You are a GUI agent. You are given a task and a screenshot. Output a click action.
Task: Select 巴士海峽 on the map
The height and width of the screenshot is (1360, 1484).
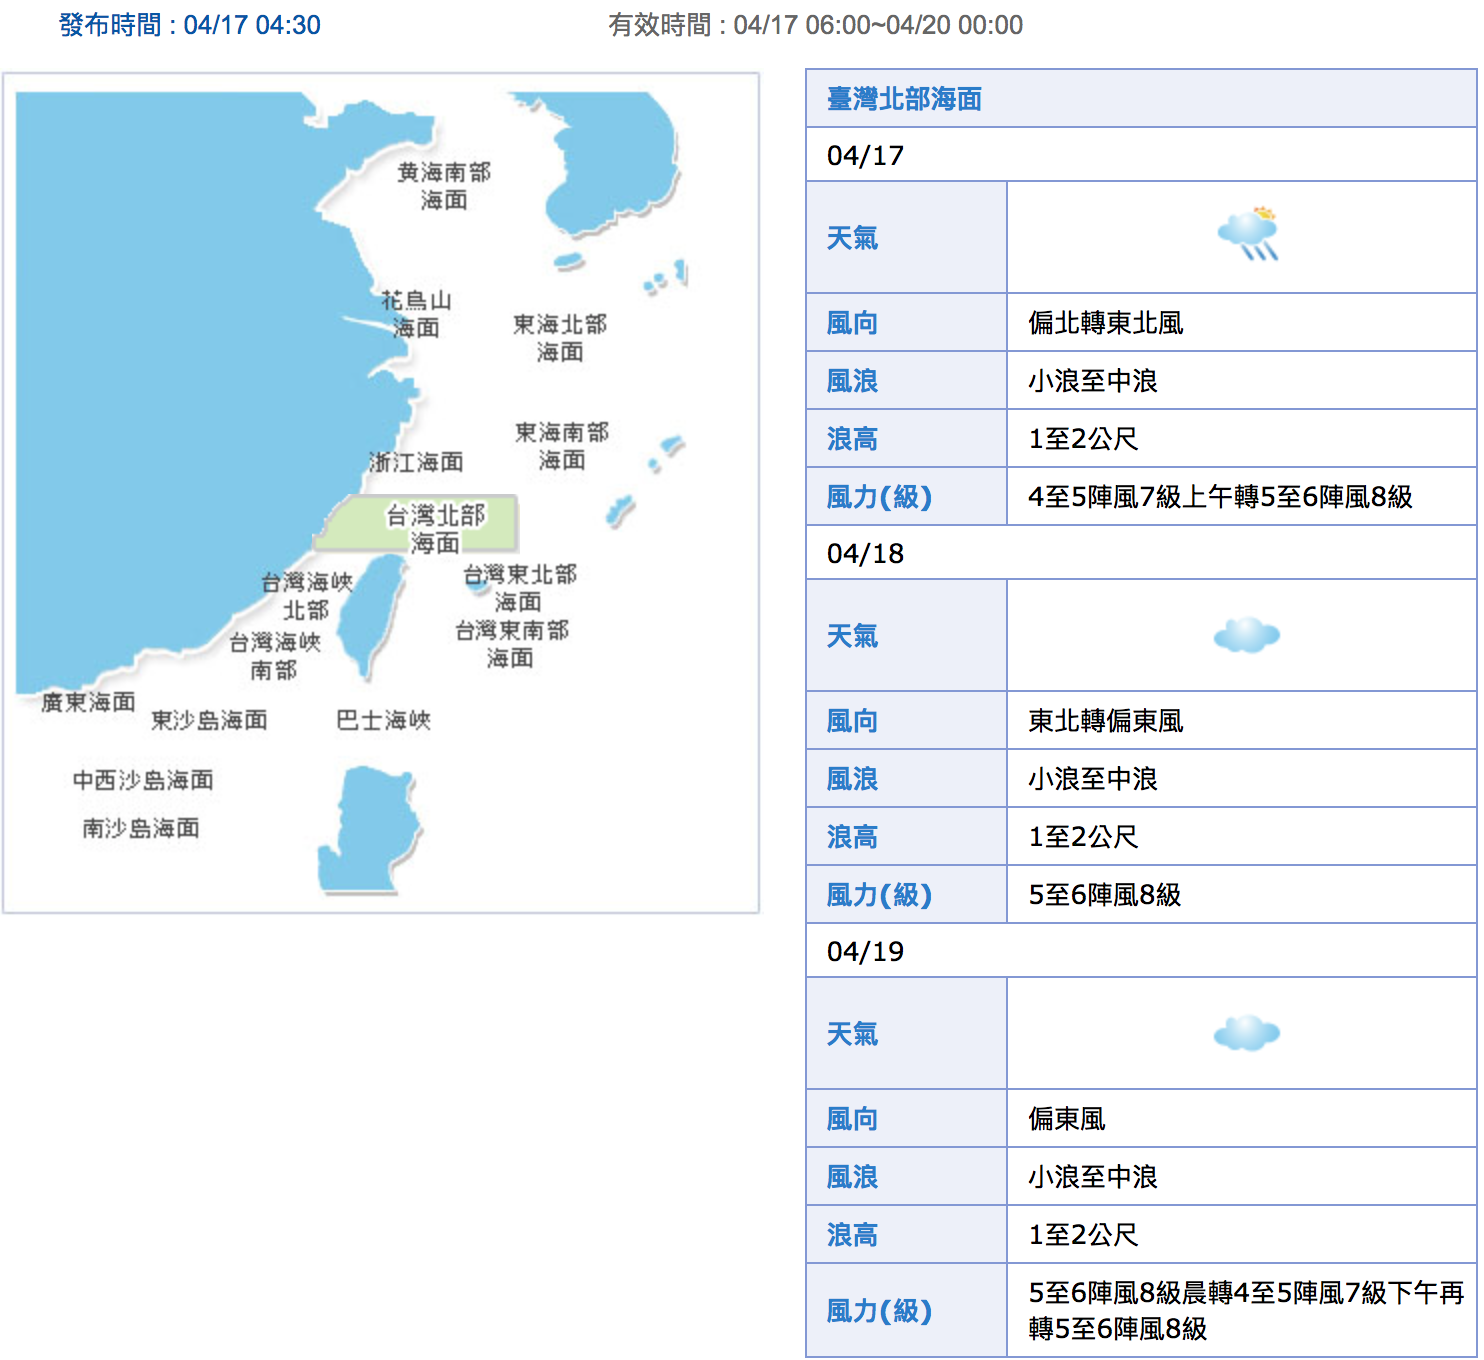(x=383, y=720)
